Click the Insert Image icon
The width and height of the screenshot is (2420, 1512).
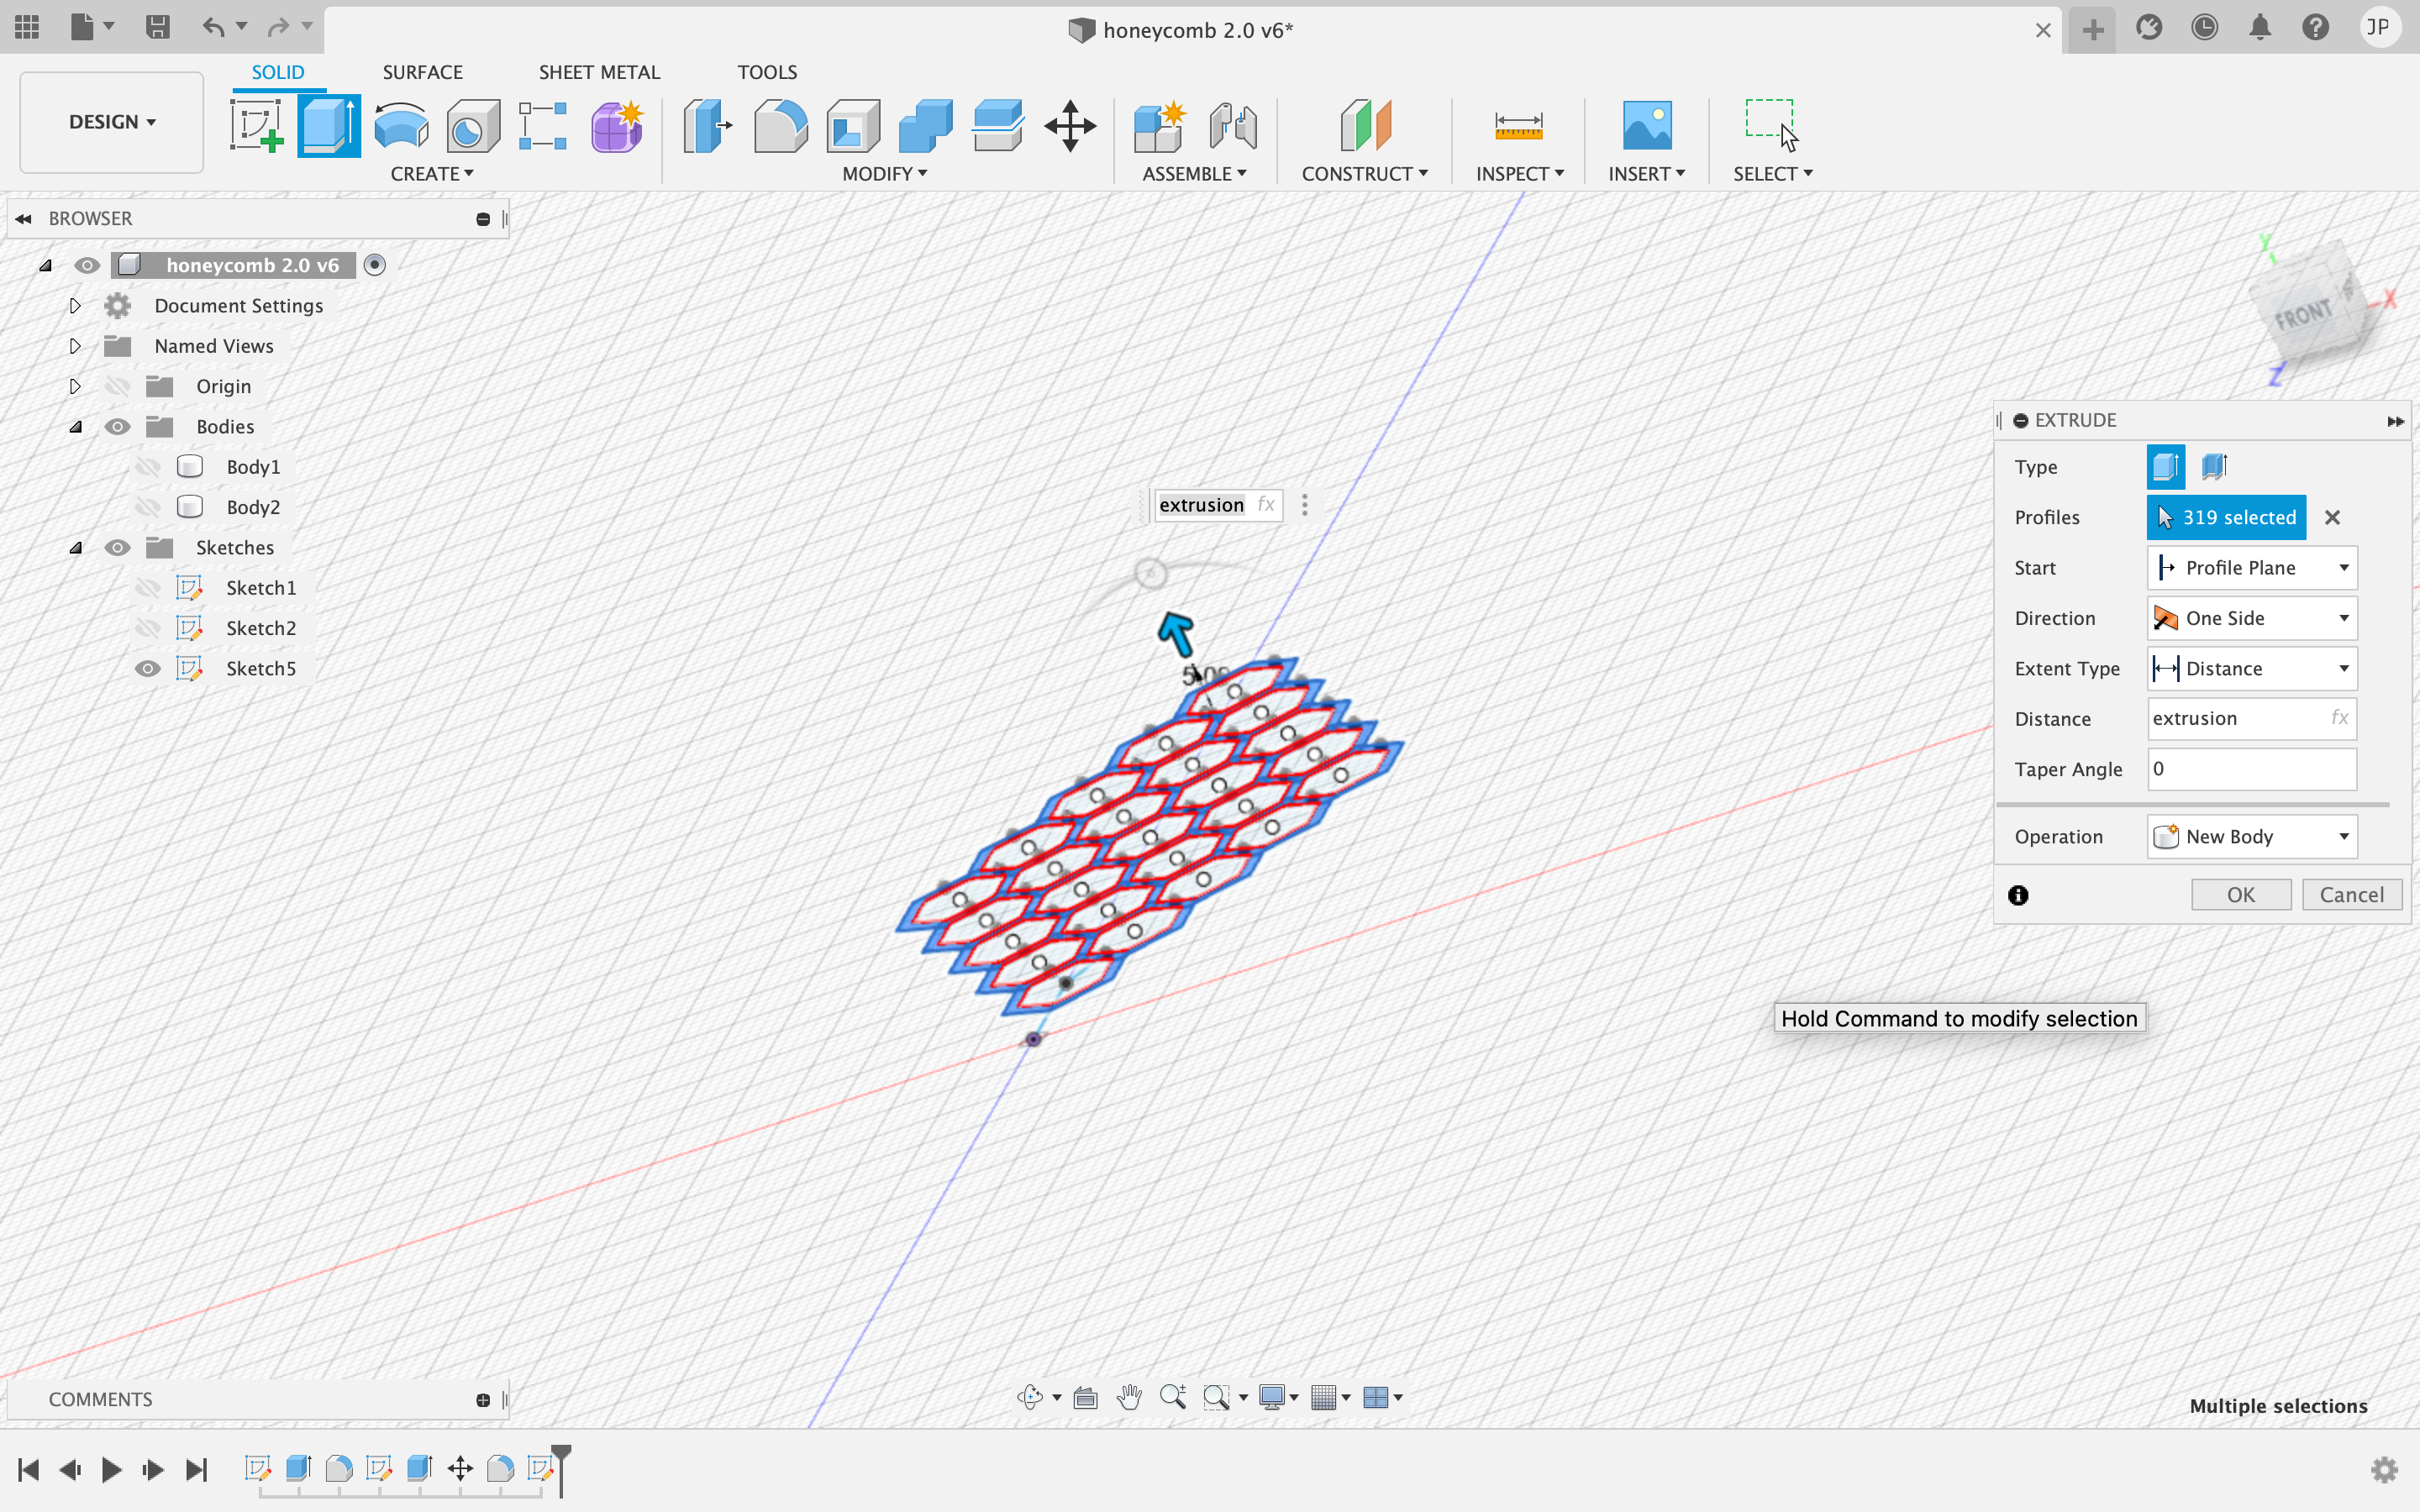point(1646,126)
